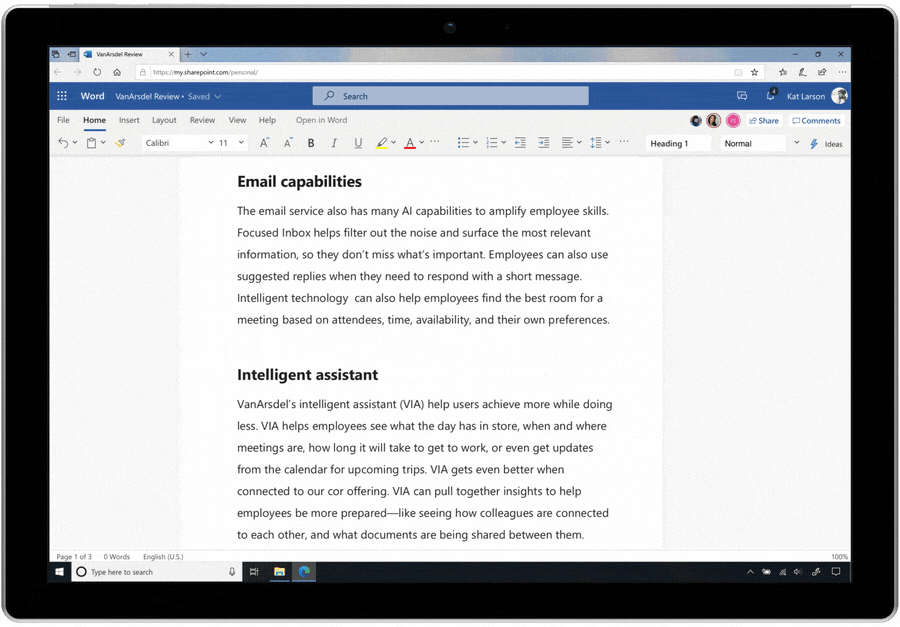The height and width of the screenshot is (627, 900).
Task: Open the Review ribbon tab
Action: (x=202, y=120)
